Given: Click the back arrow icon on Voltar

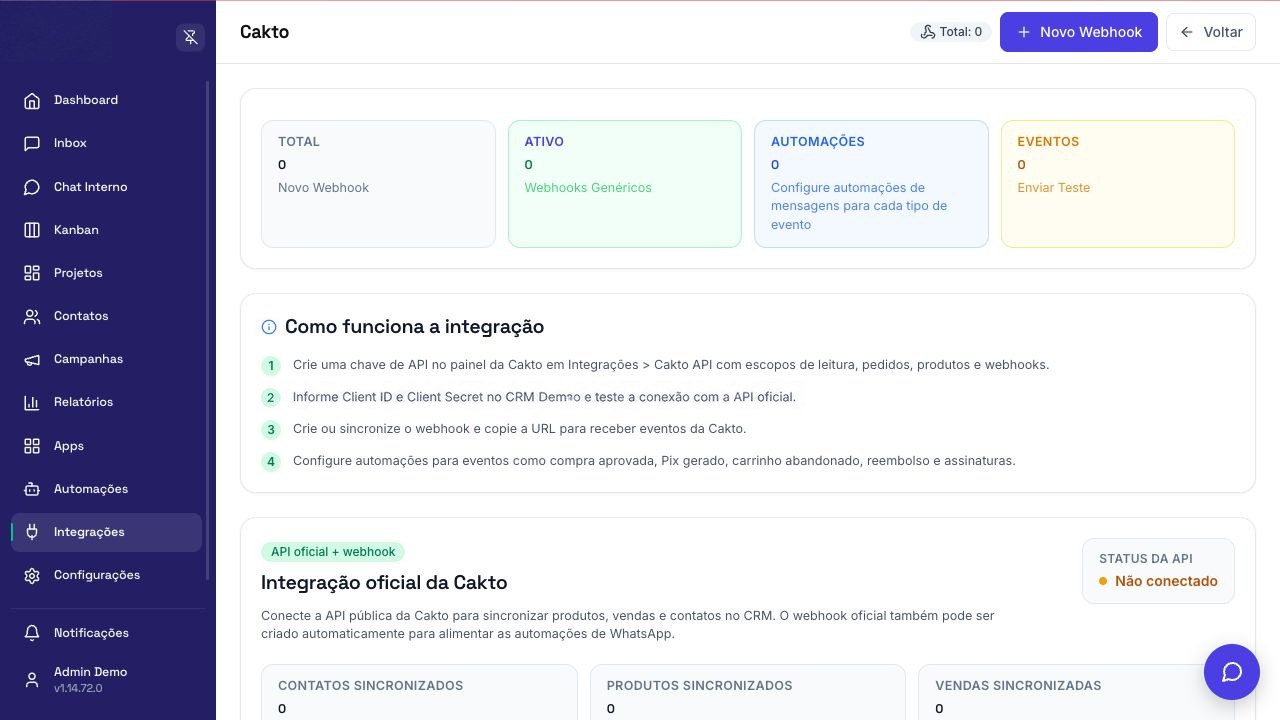Looking at the screenshot, I should point(1187,32).
